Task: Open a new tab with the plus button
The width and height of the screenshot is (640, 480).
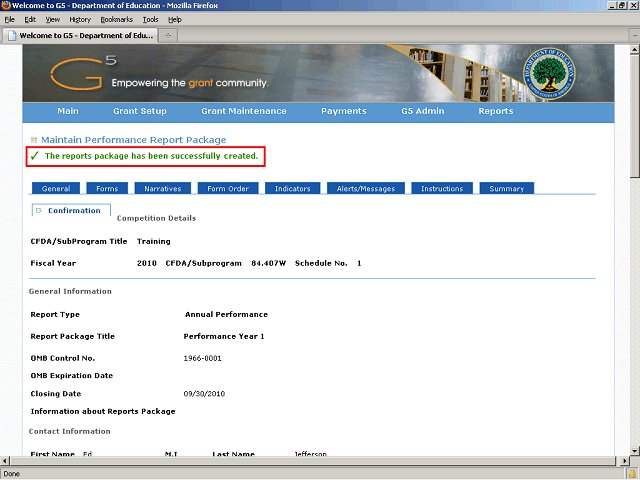Action: (x=168, y=36)
